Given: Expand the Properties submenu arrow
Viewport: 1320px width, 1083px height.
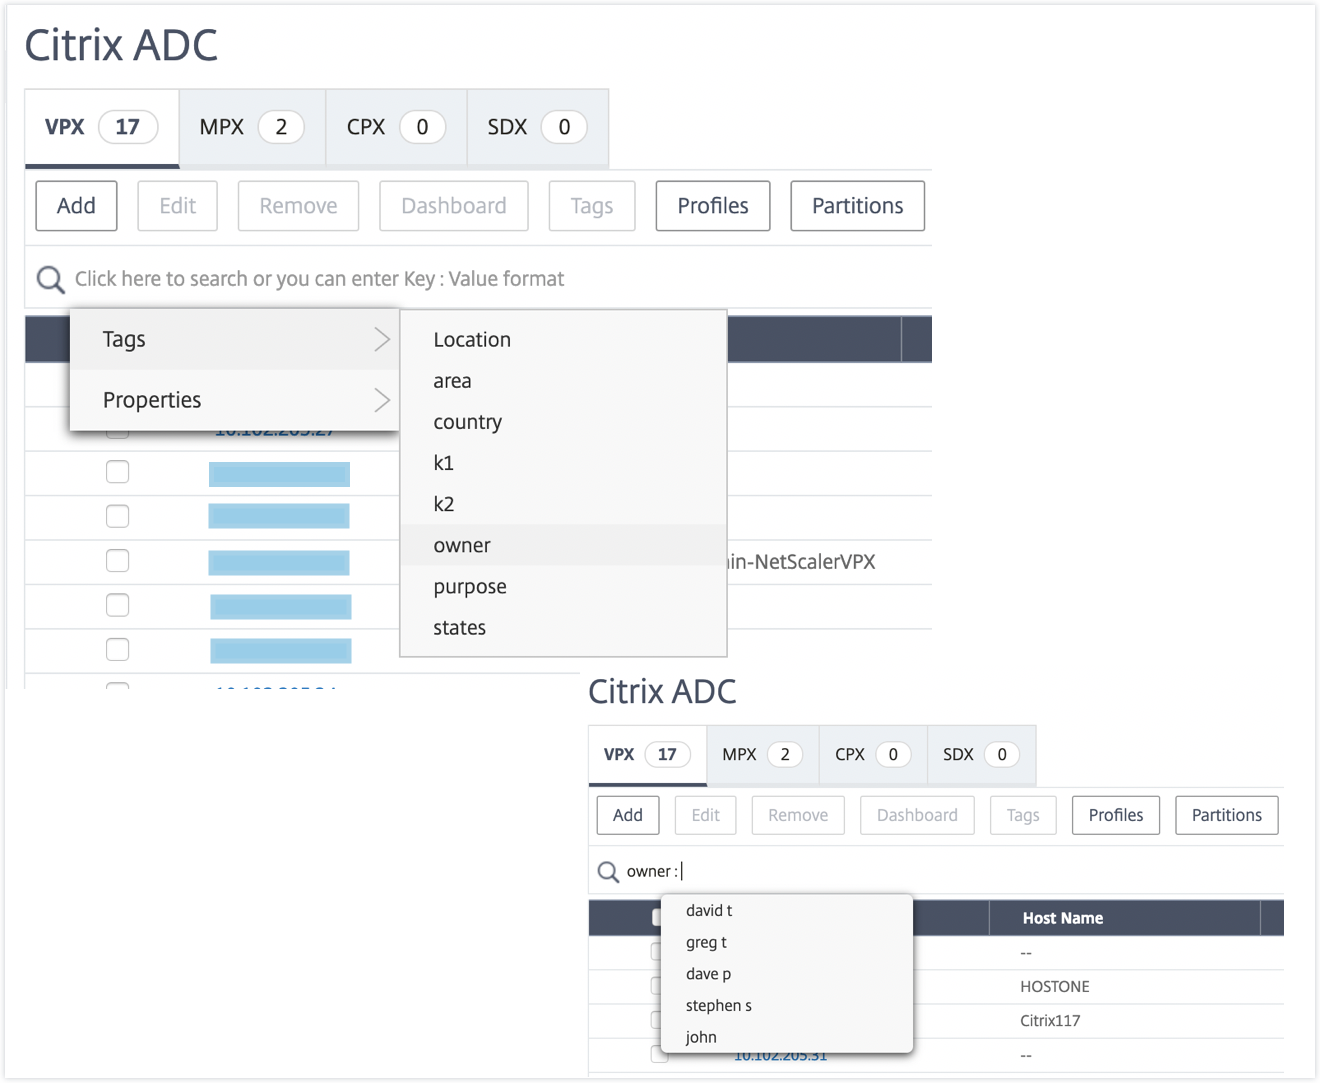Looking at the screenshot, I should tap(382, 400).
